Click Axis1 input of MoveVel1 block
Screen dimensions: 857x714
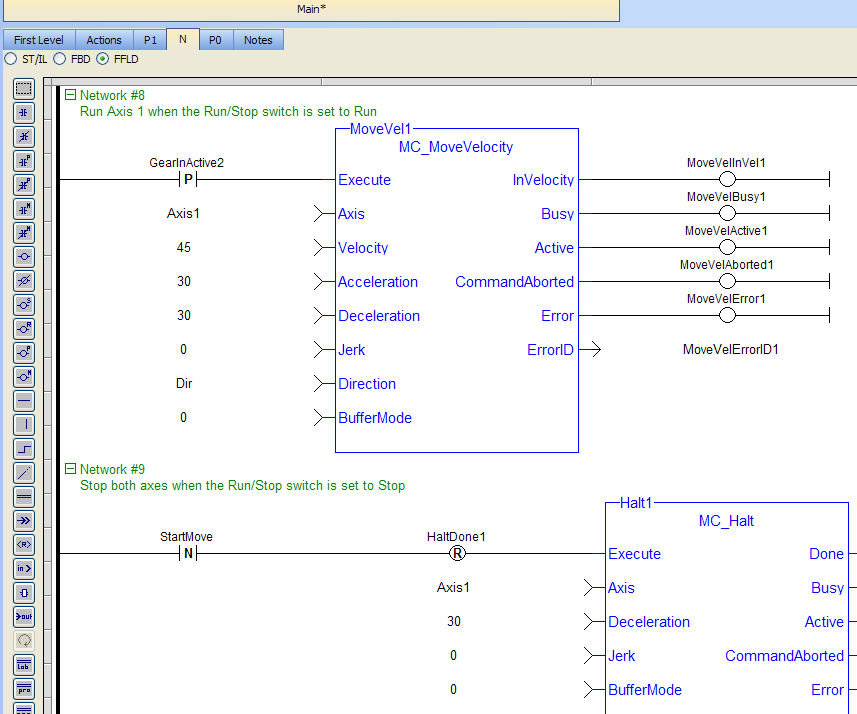tap(183, 213)
